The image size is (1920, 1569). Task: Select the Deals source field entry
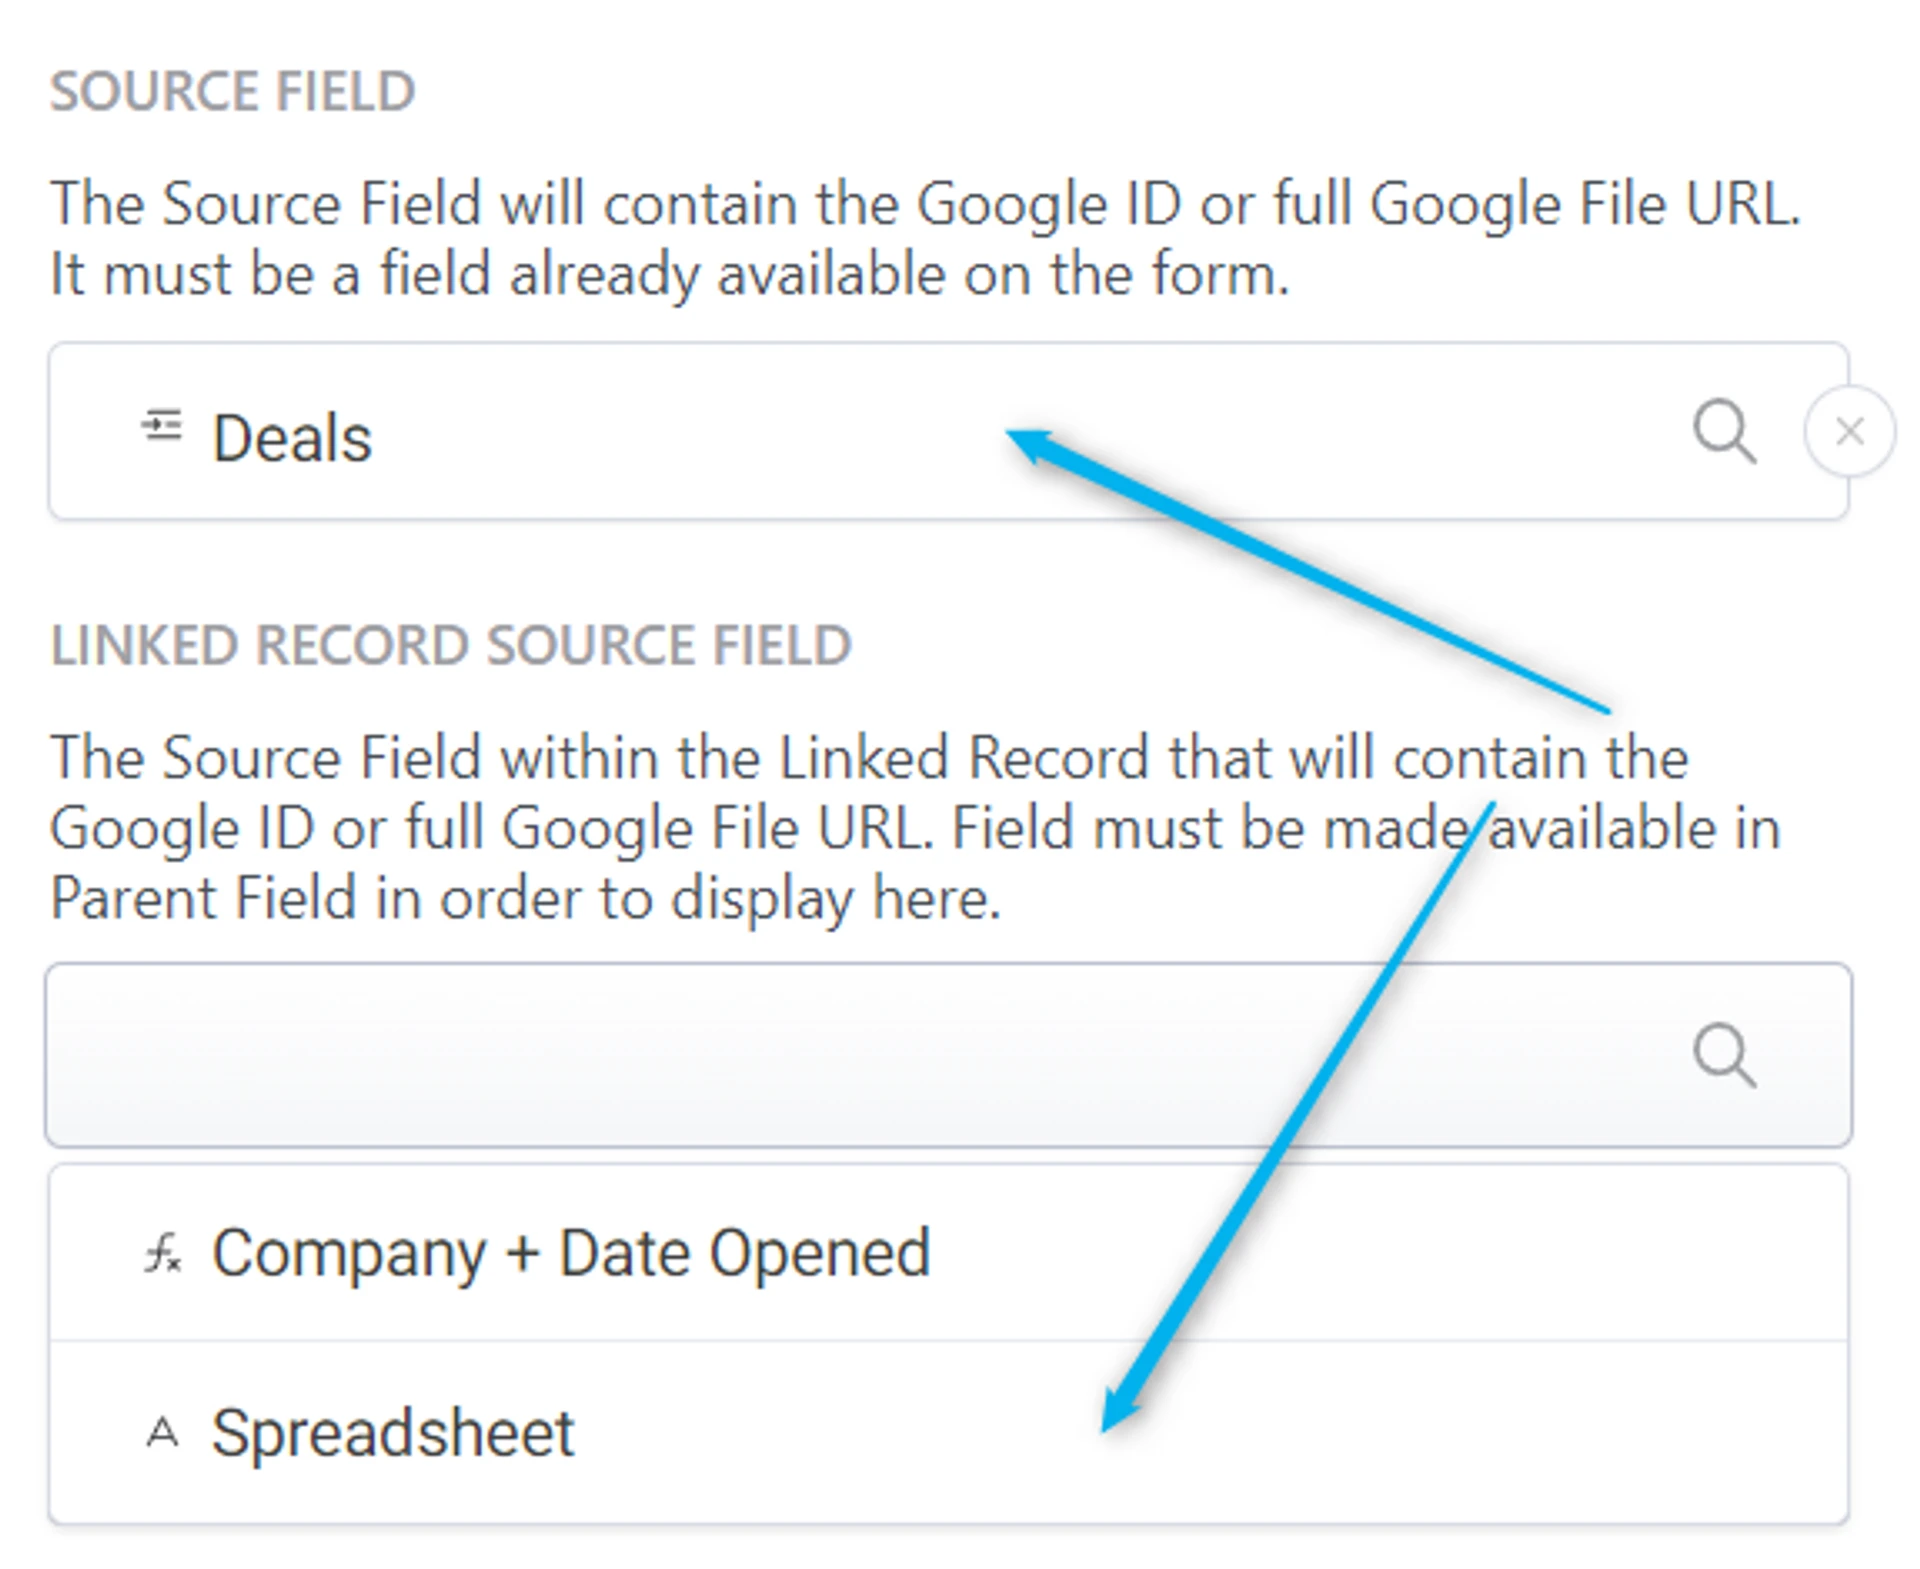(292, 435)
